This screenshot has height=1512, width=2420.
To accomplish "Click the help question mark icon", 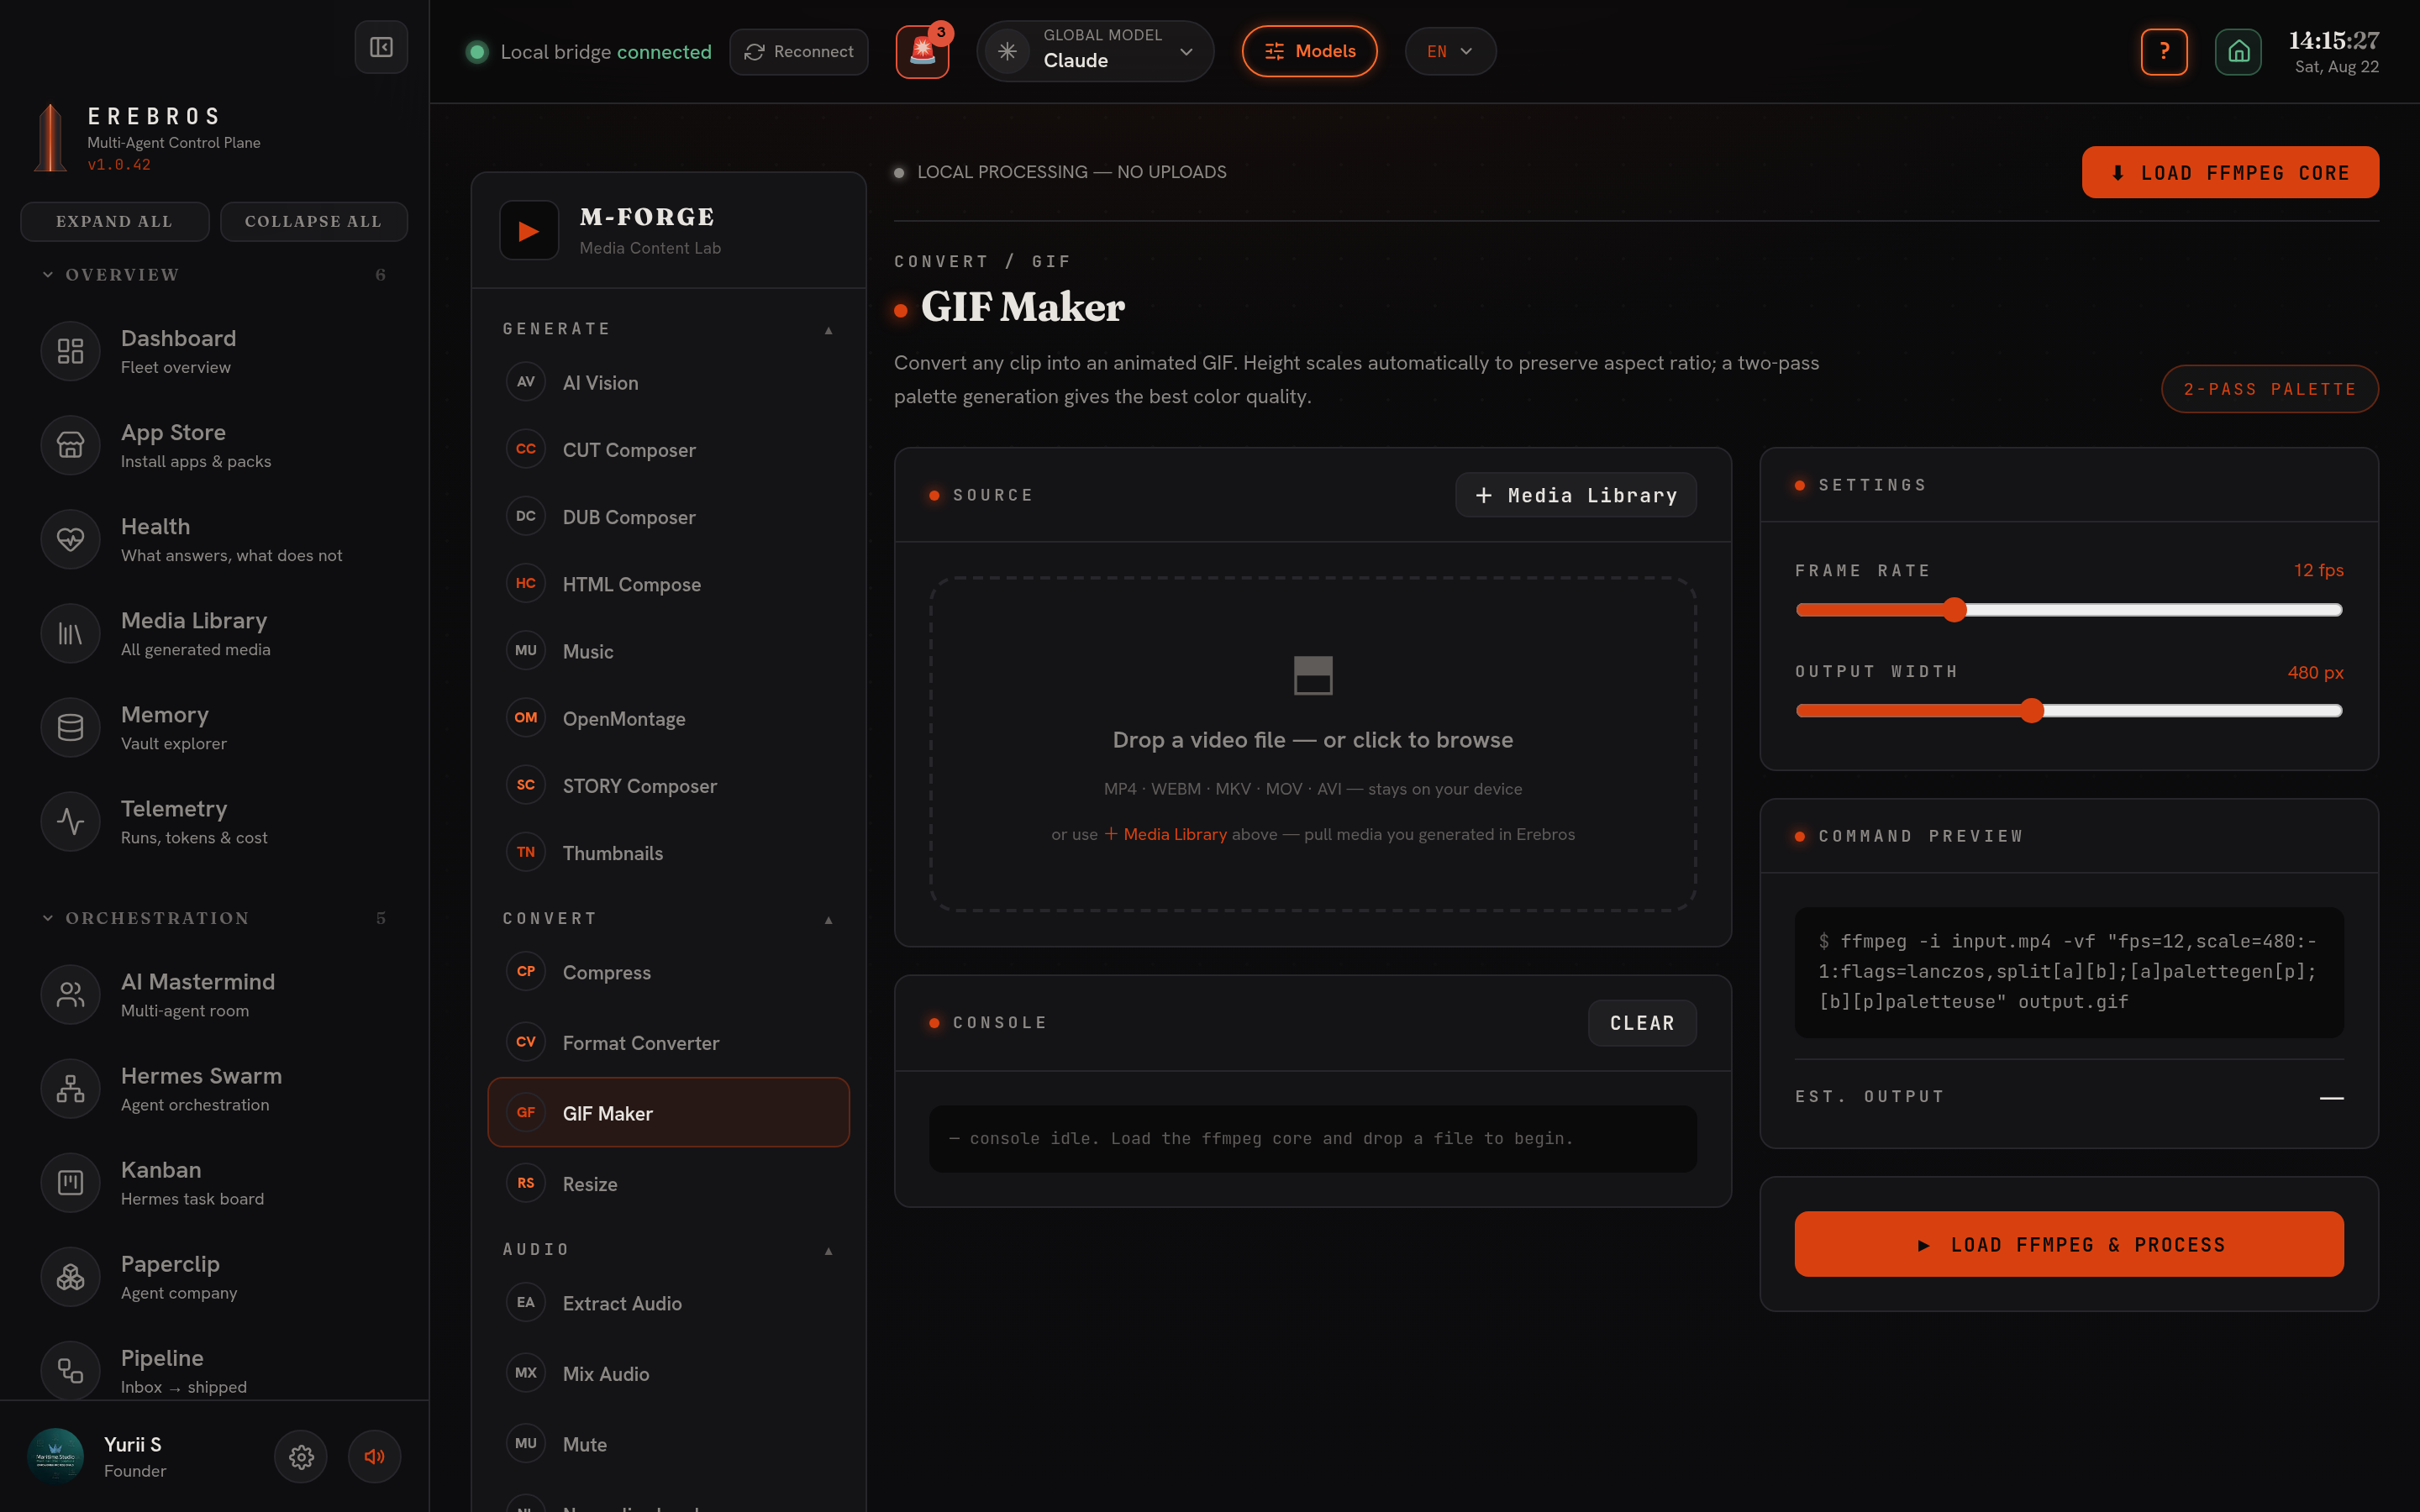I will click(x=2164, y=51).
